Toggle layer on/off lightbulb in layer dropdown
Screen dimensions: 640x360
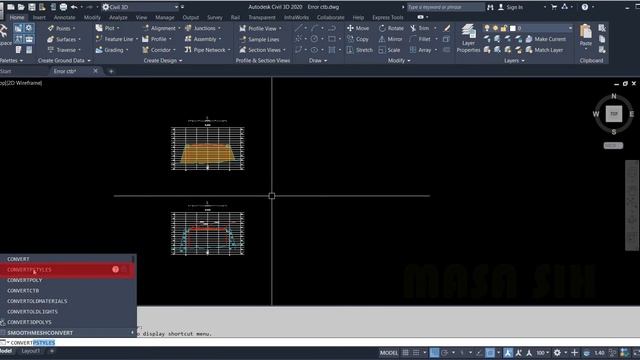point(487,28)
